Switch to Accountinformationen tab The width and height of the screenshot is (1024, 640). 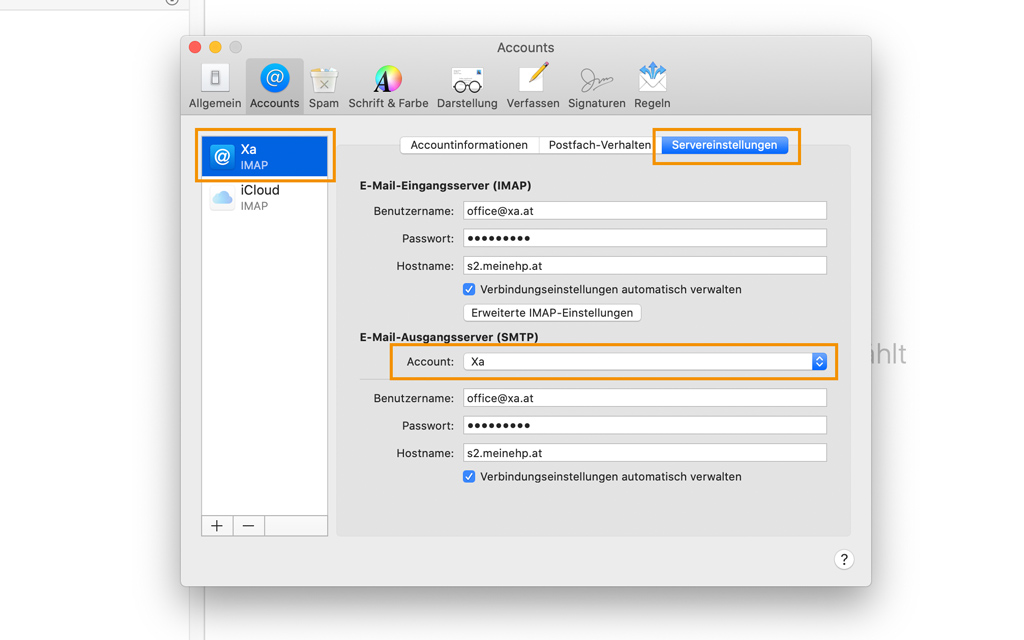[x=469, y=145]
